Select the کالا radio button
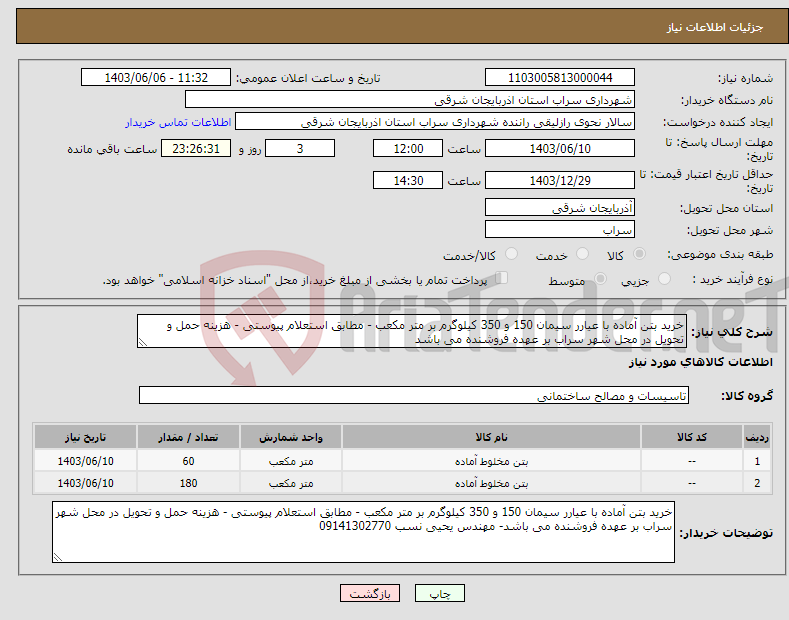Screen dimensions: 789x620 tap(639, 254)
